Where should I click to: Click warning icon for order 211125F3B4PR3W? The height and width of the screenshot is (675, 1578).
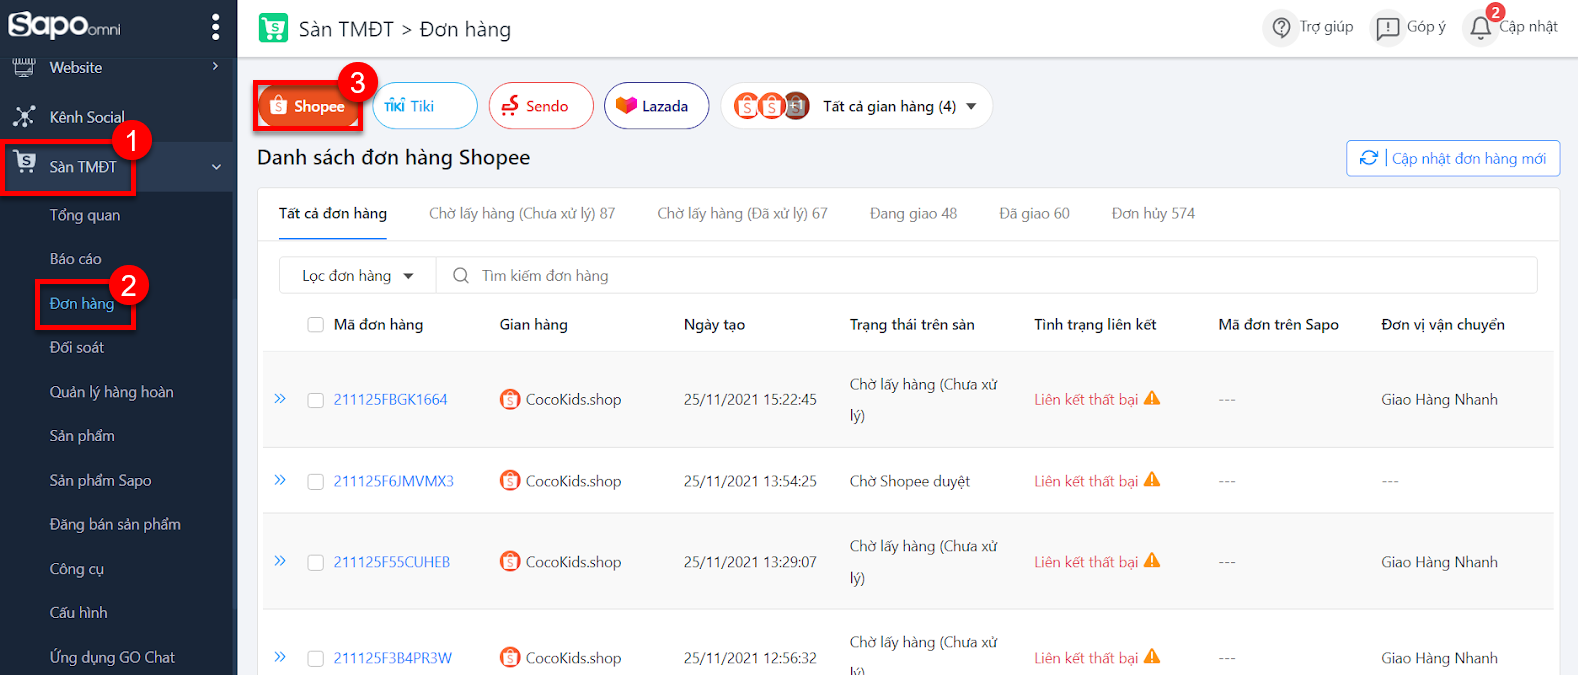click(1152, 657)
